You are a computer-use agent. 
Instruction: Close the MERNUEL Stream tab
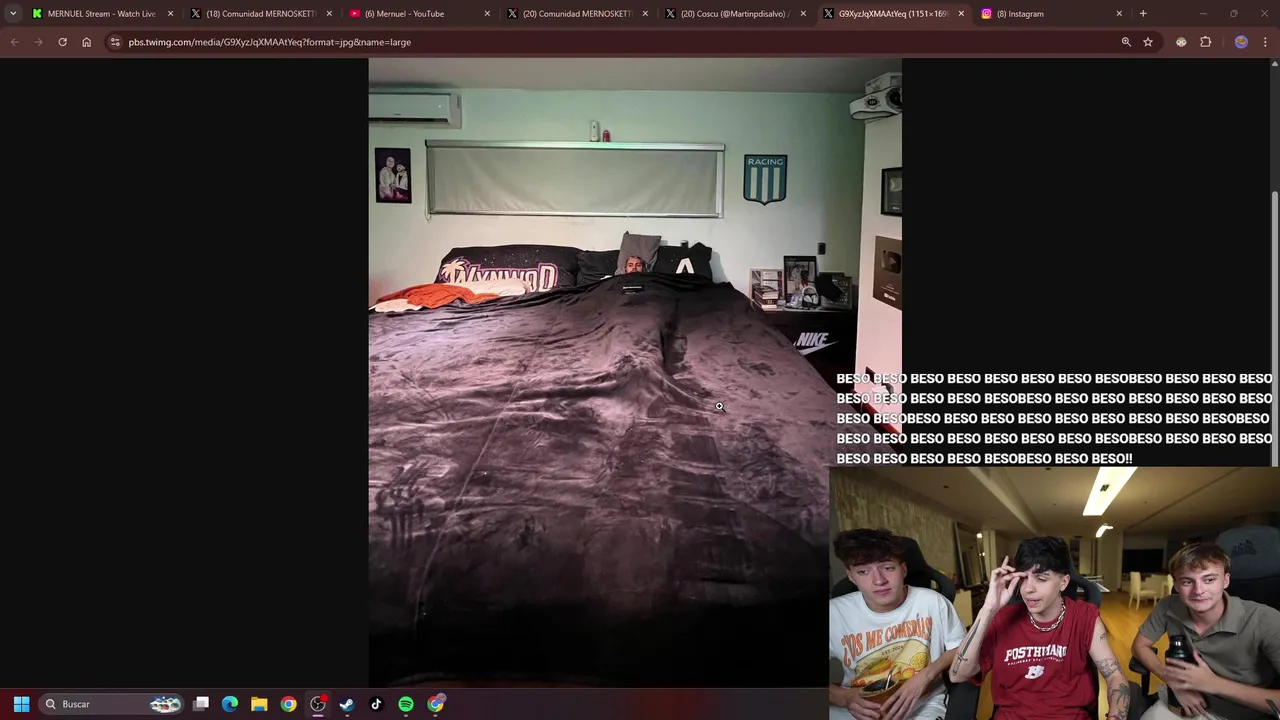coord(170,14)
